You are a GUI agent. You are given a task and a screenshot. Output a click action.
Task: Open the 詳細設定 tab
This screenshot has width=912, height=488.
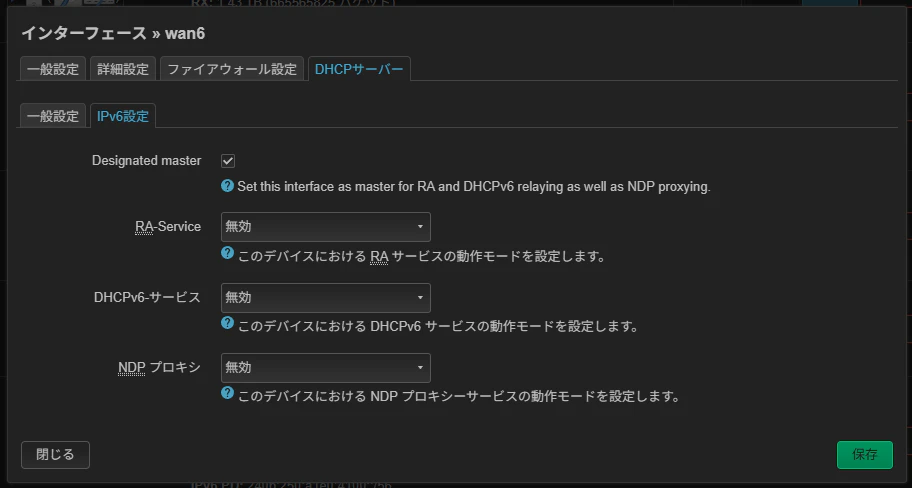pos(123,69)
